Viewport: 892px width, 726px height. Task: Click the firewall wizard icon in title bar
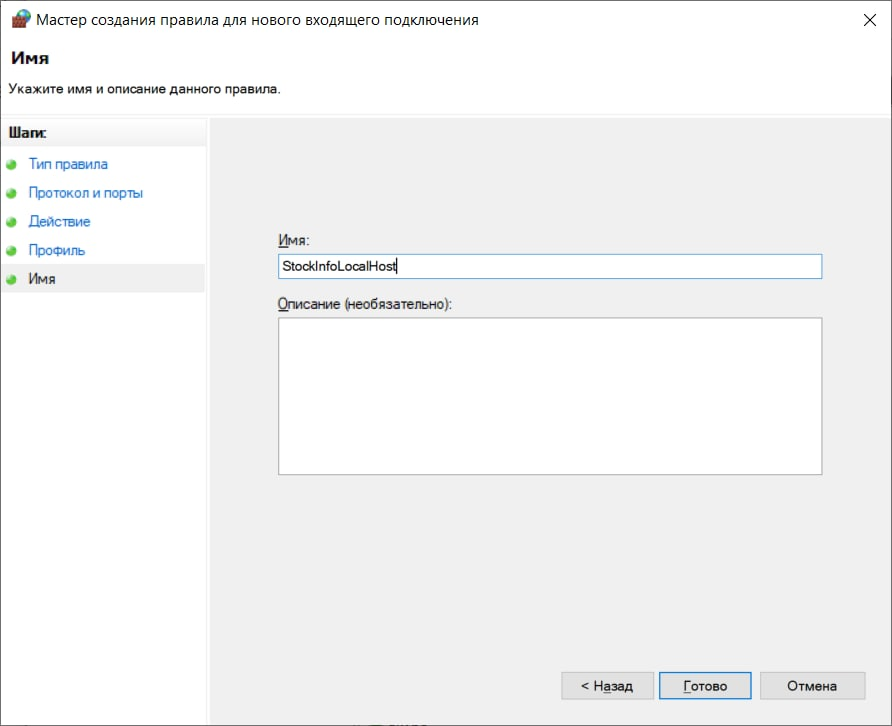pyautogui.click(x=19, y=20)
